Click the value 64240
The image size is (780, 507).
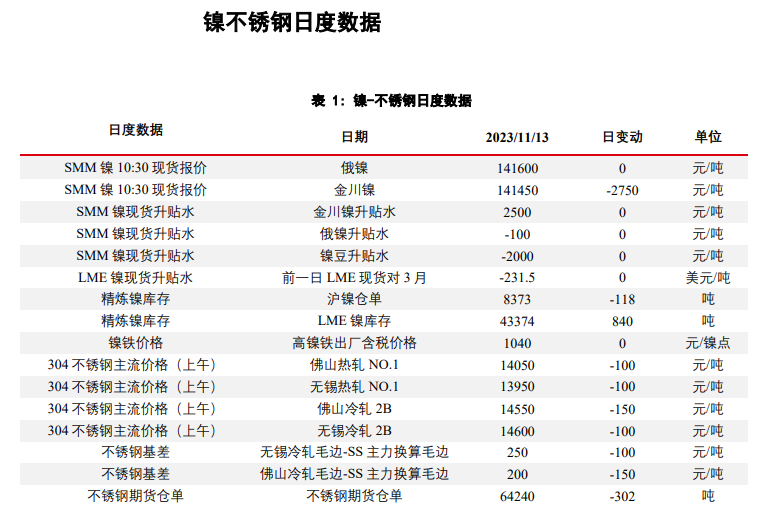point(517,496)
